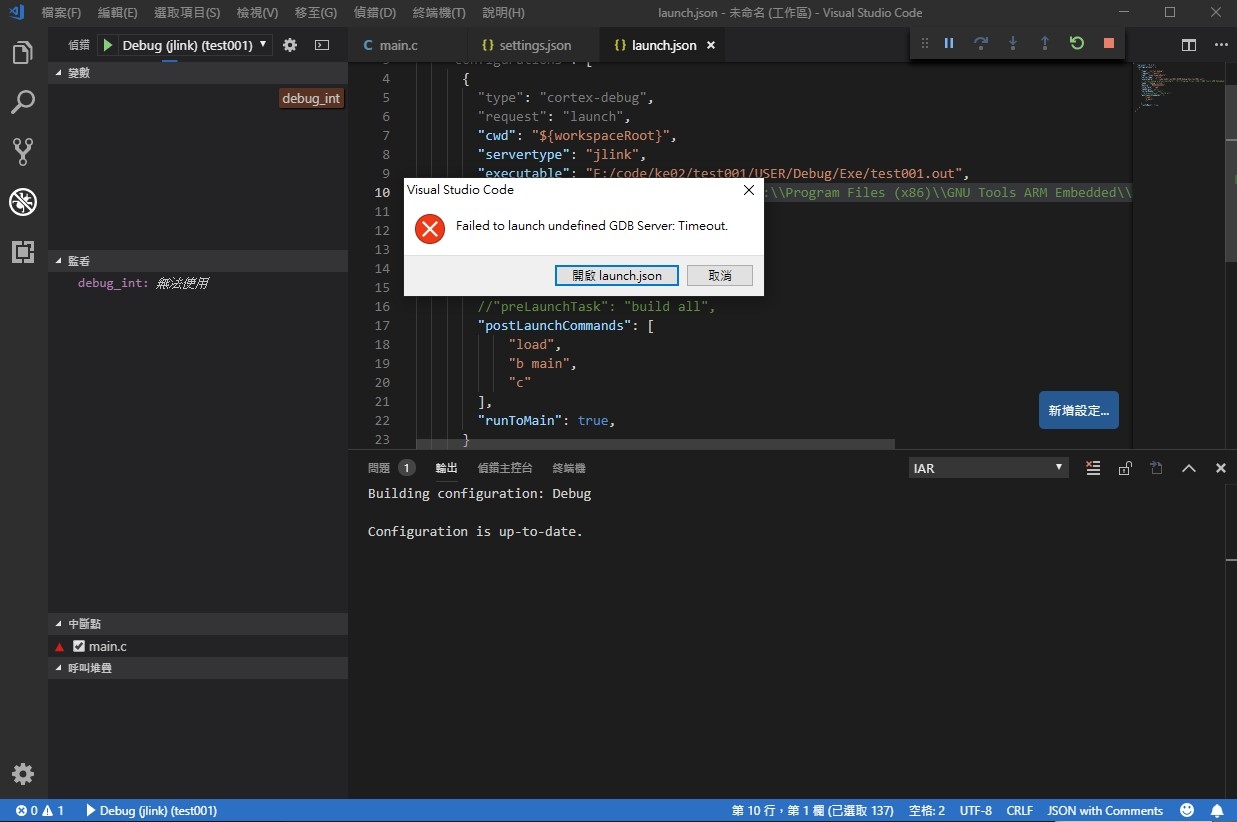1237x822 pixels.
Task: Open the Source Control view
Action: coord(23,152)
